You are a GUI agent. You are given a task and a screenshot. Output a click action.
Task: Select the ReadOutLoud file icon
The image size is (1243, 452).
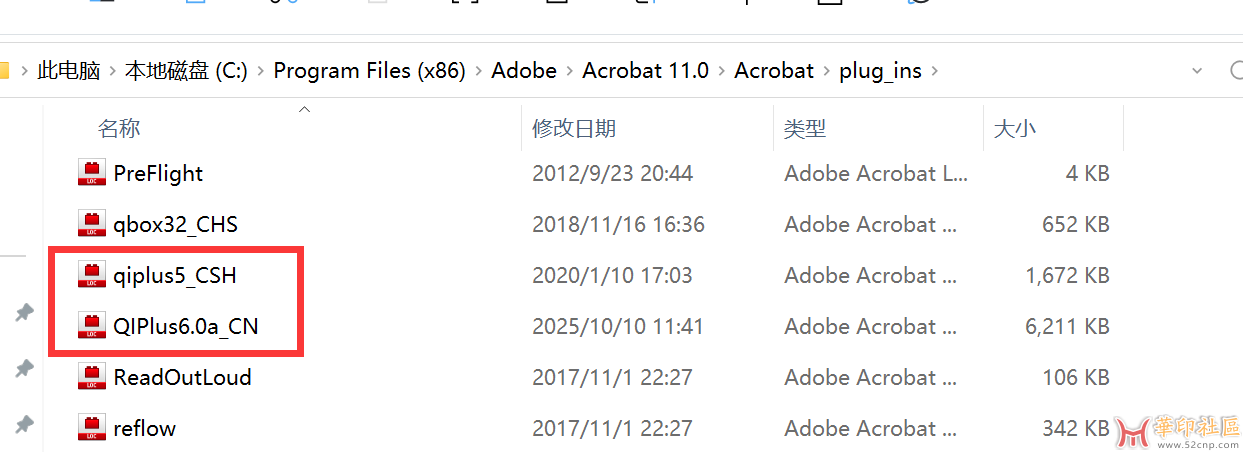coord(91,377)
